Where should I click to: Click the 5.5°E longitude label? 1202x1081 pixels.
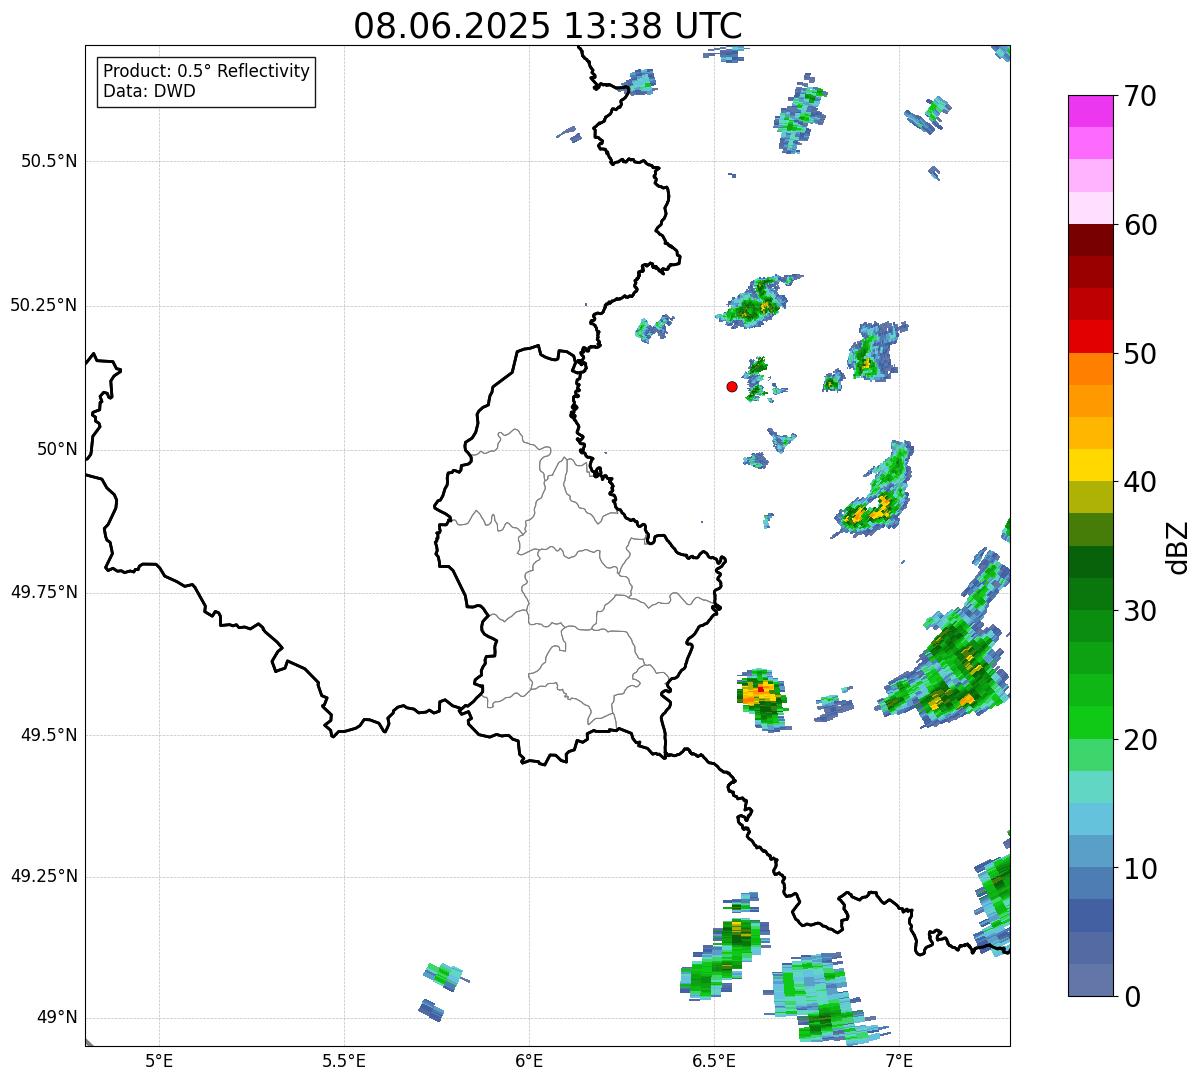click(344, 1060)
